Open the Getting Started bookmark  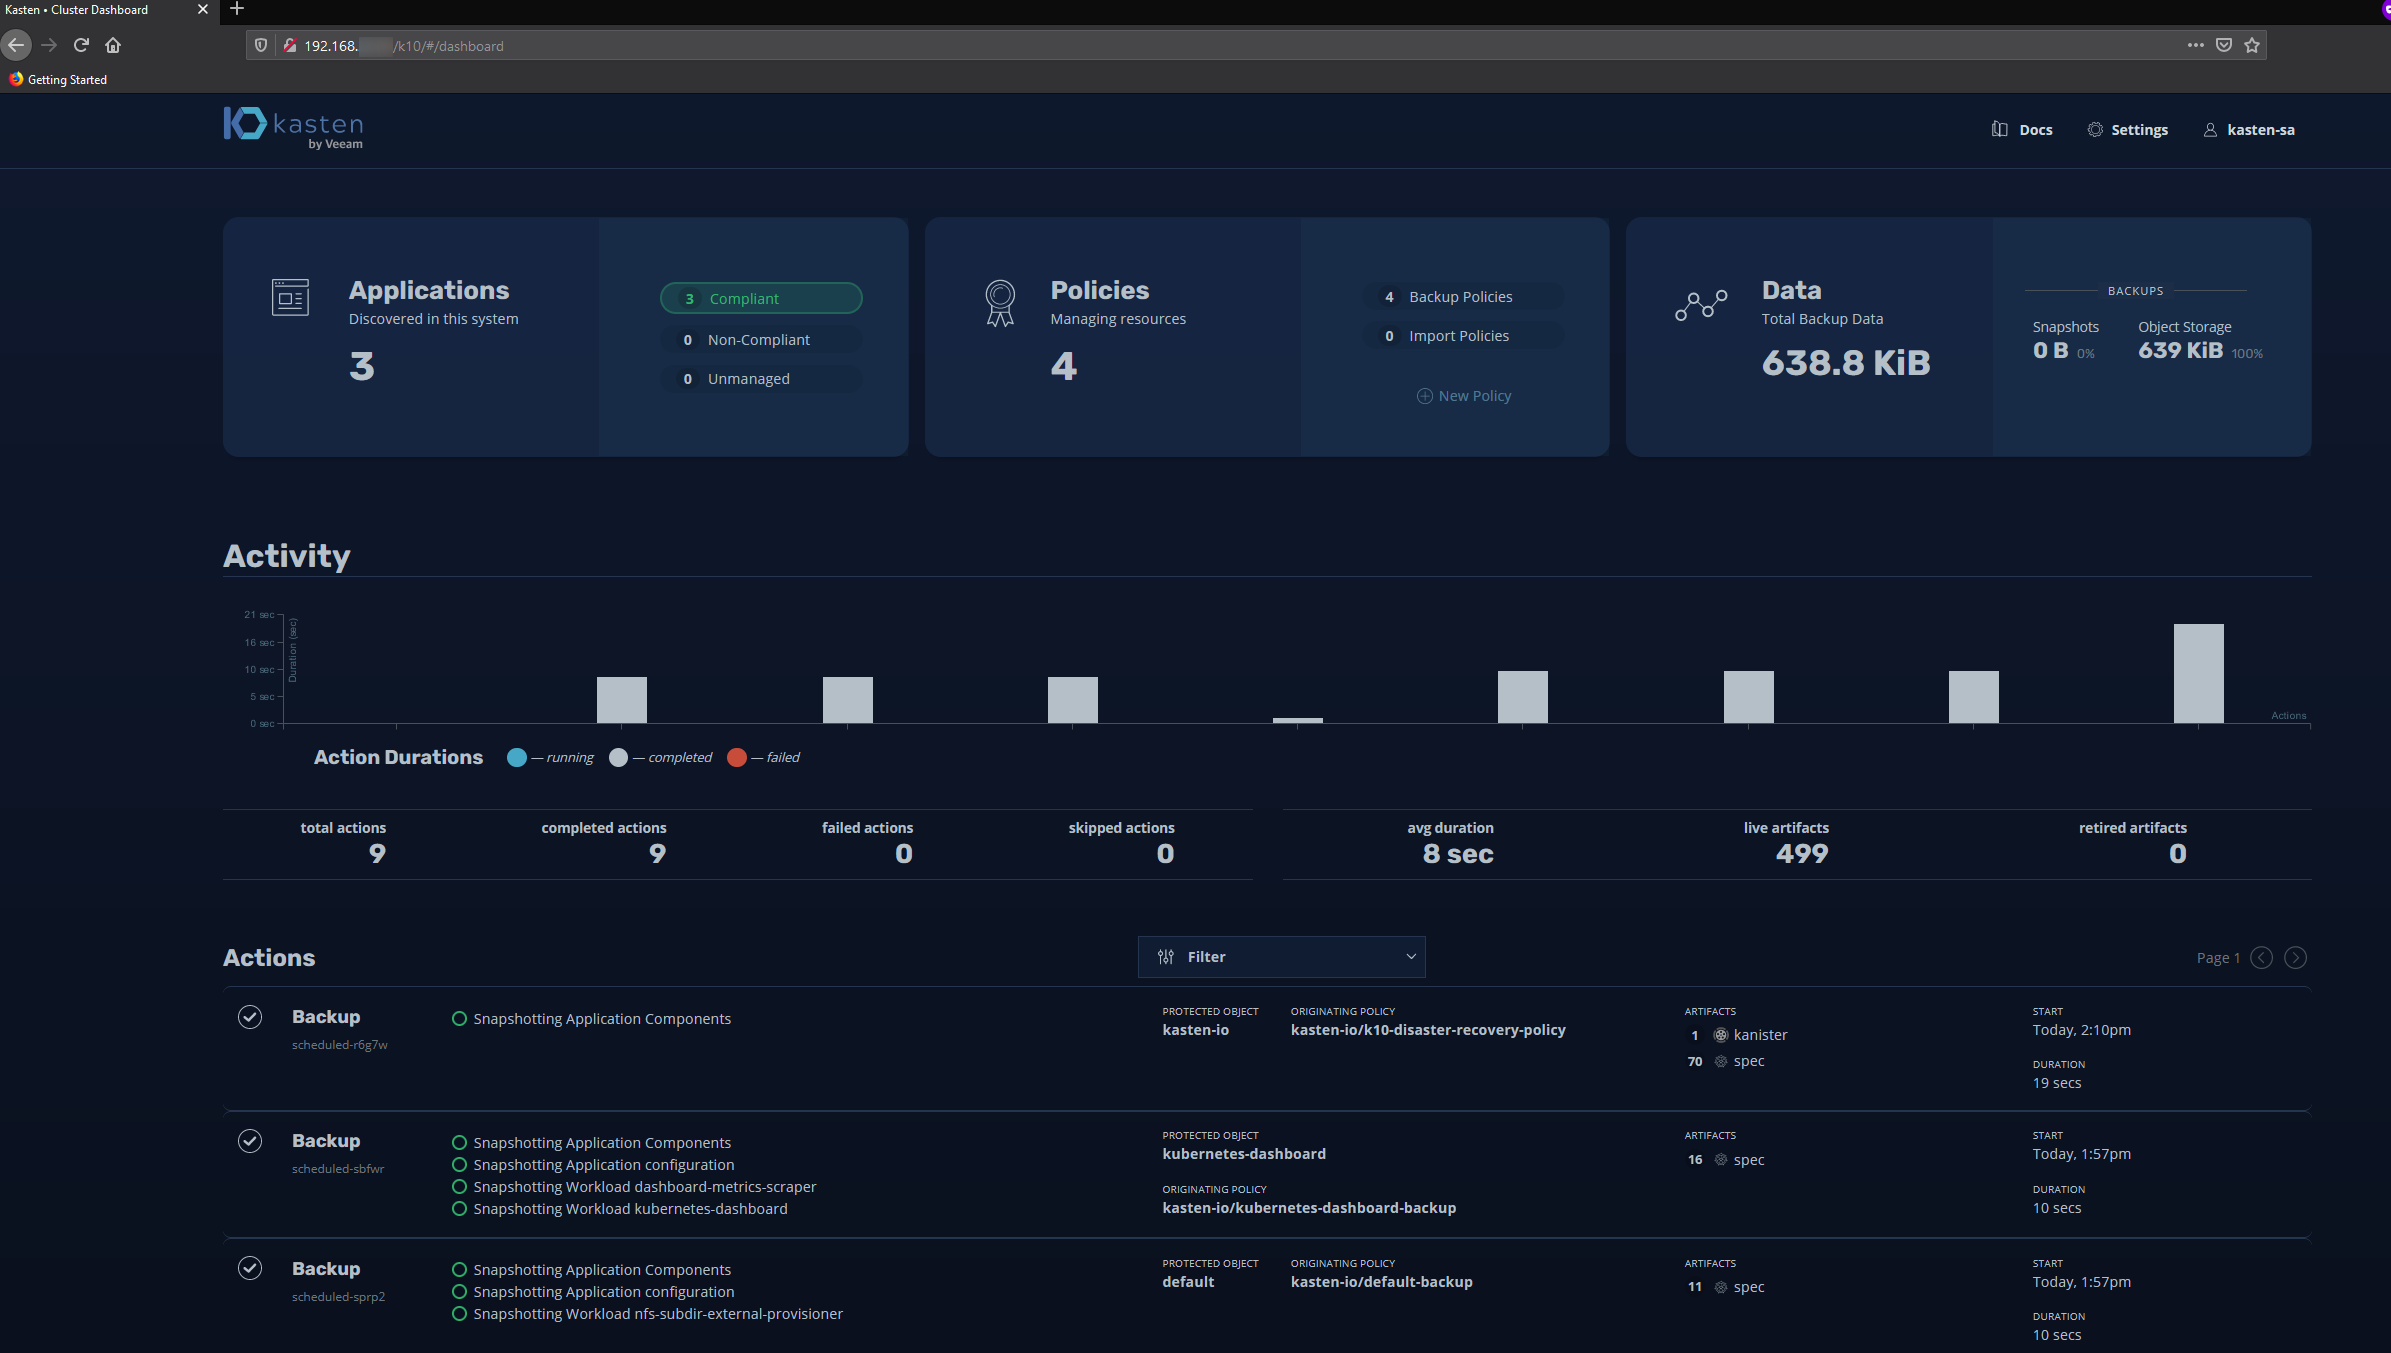click(x=58, y=80)
